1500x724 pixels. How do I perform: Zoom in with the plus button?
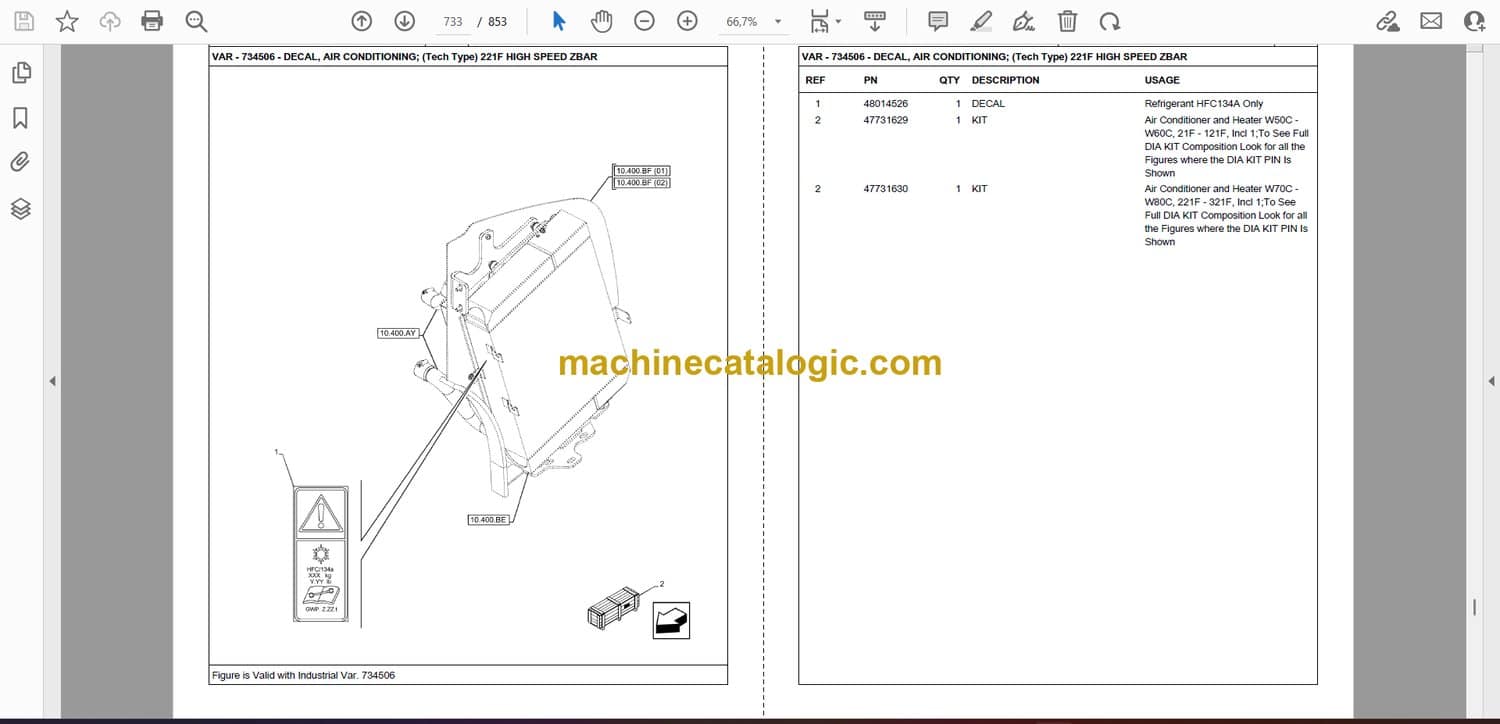[x=687, y=21]
